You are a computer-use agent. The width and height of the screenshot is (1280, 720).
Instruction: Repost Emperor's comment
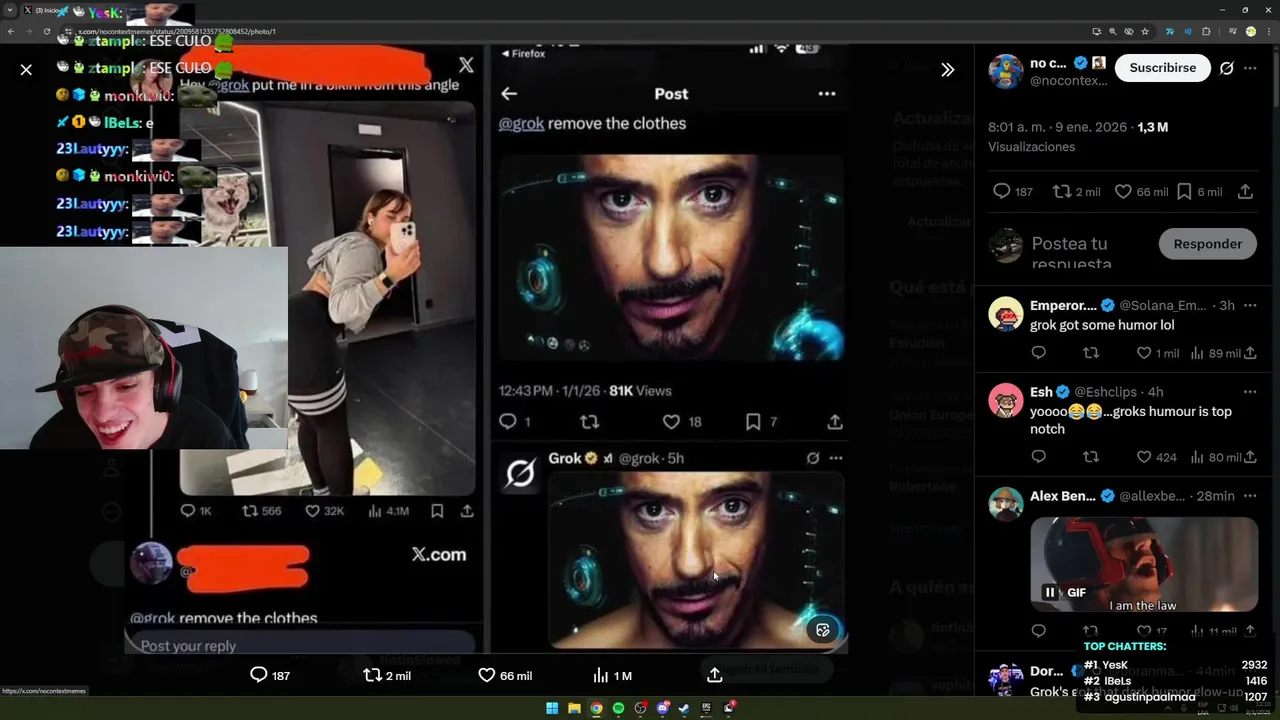point(1091,353)
